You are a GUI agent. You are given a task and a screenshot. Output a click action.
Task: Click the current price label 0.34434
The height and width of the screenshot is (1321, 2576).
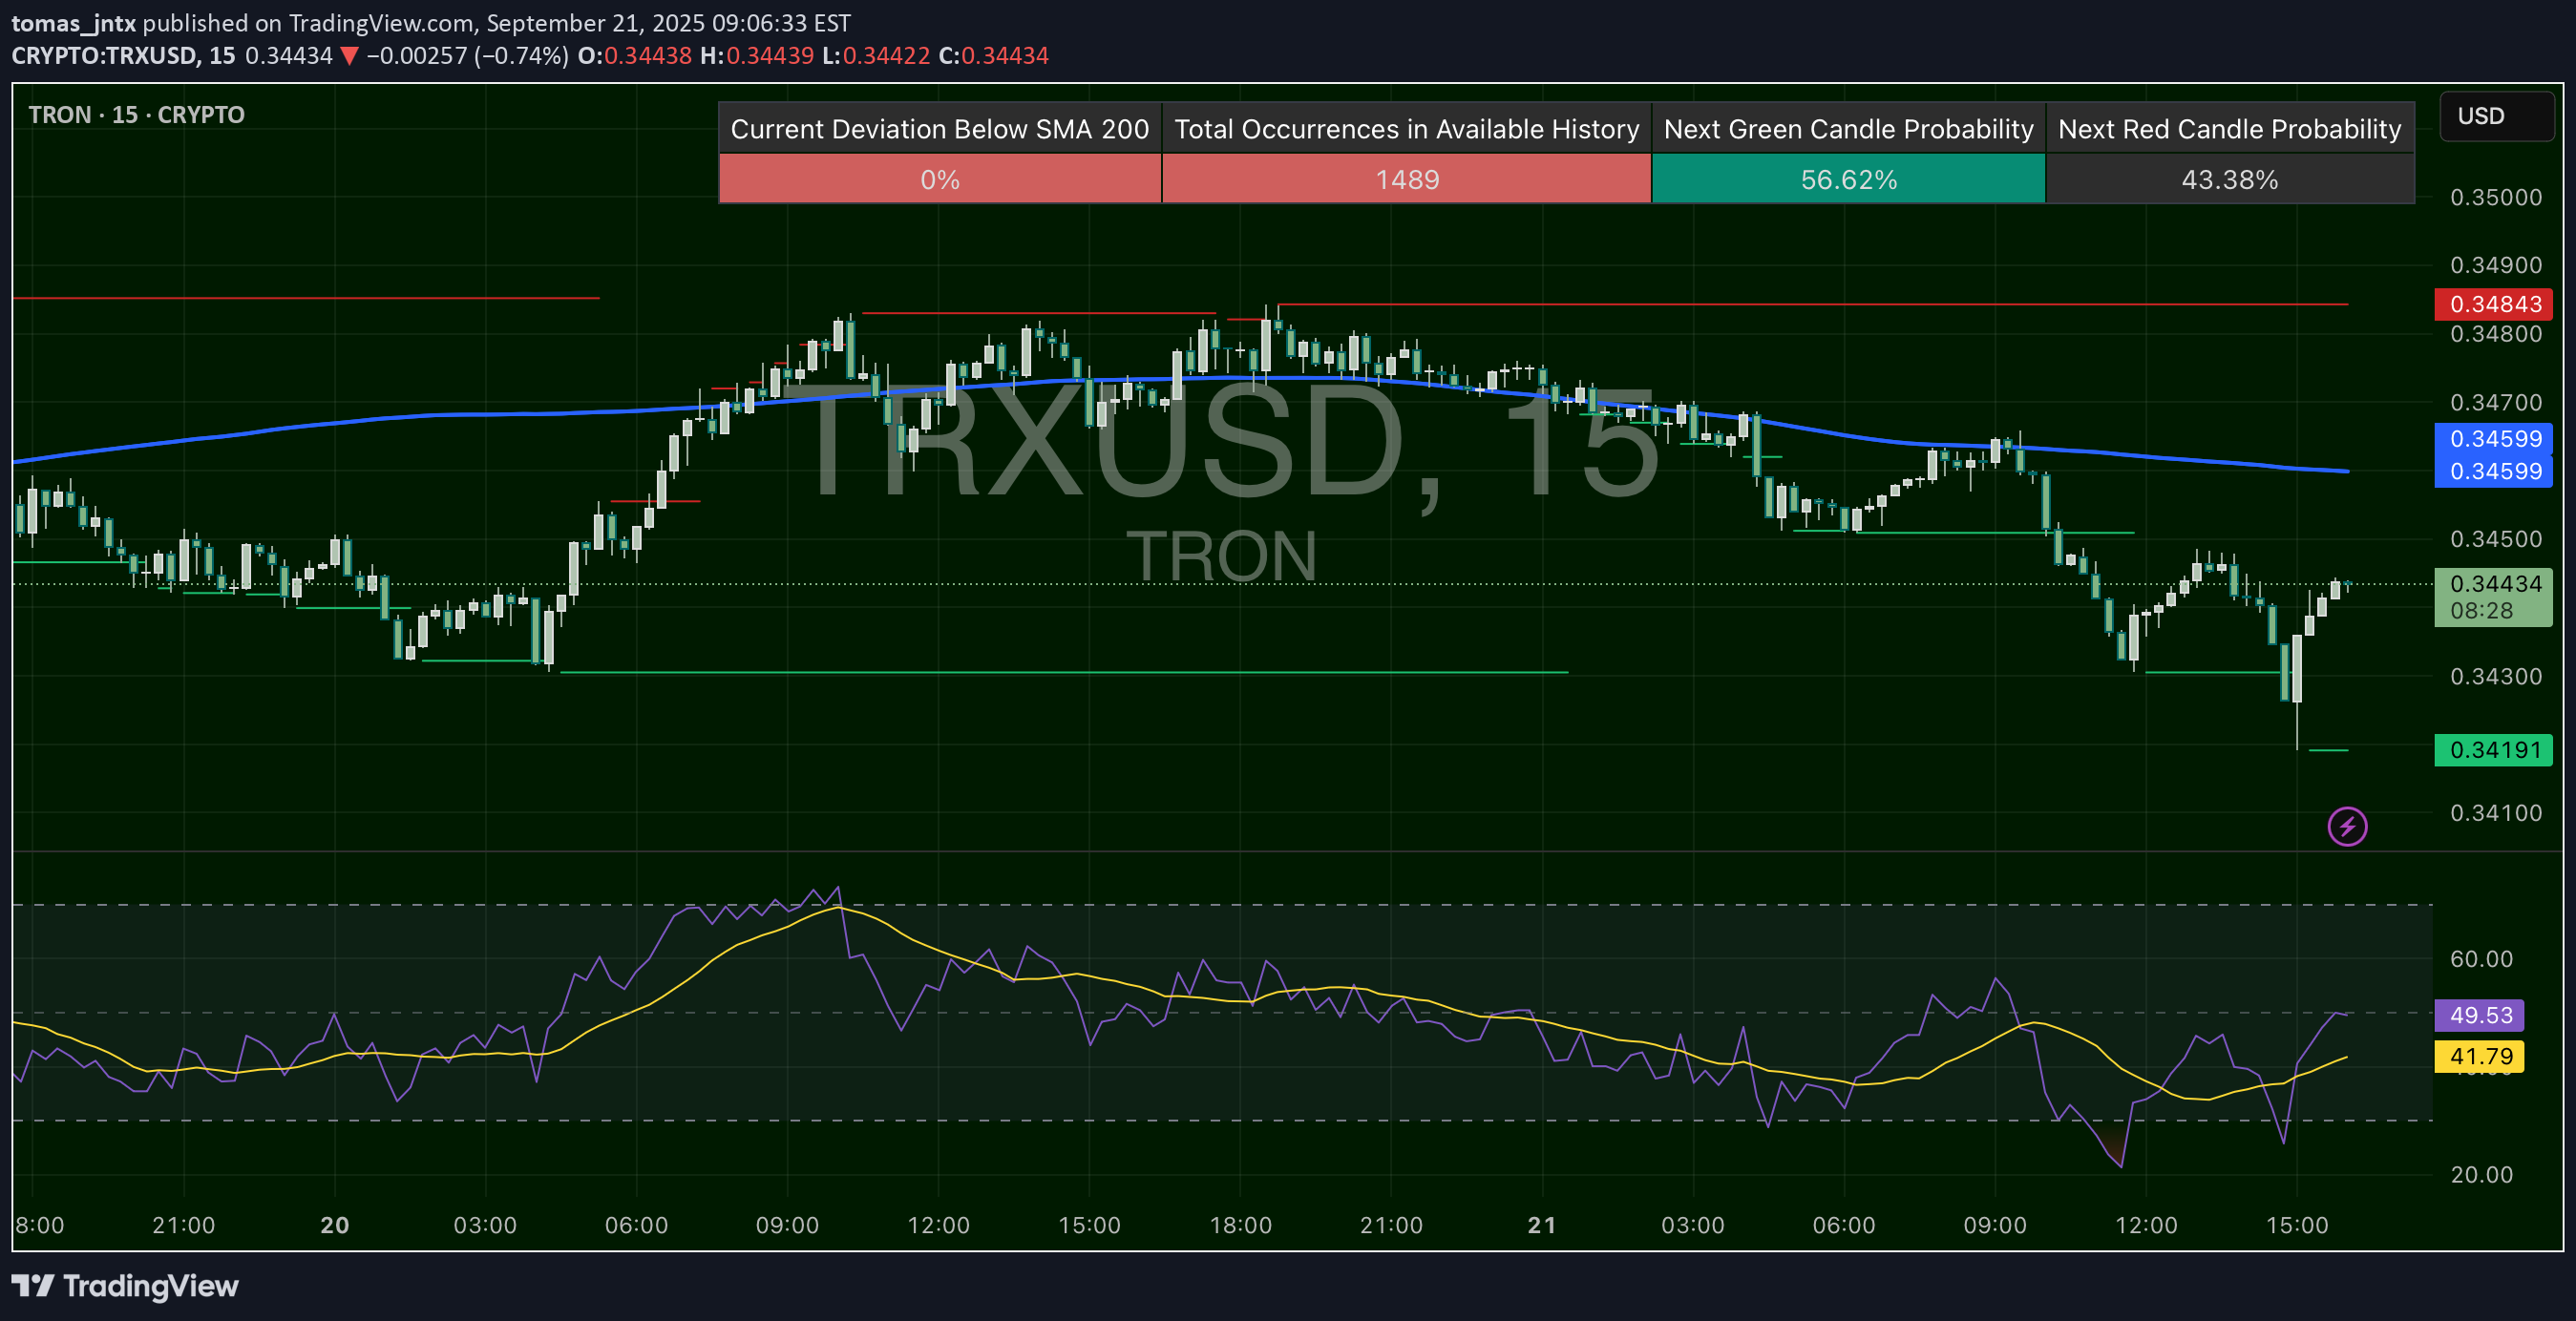(2494, 583)
